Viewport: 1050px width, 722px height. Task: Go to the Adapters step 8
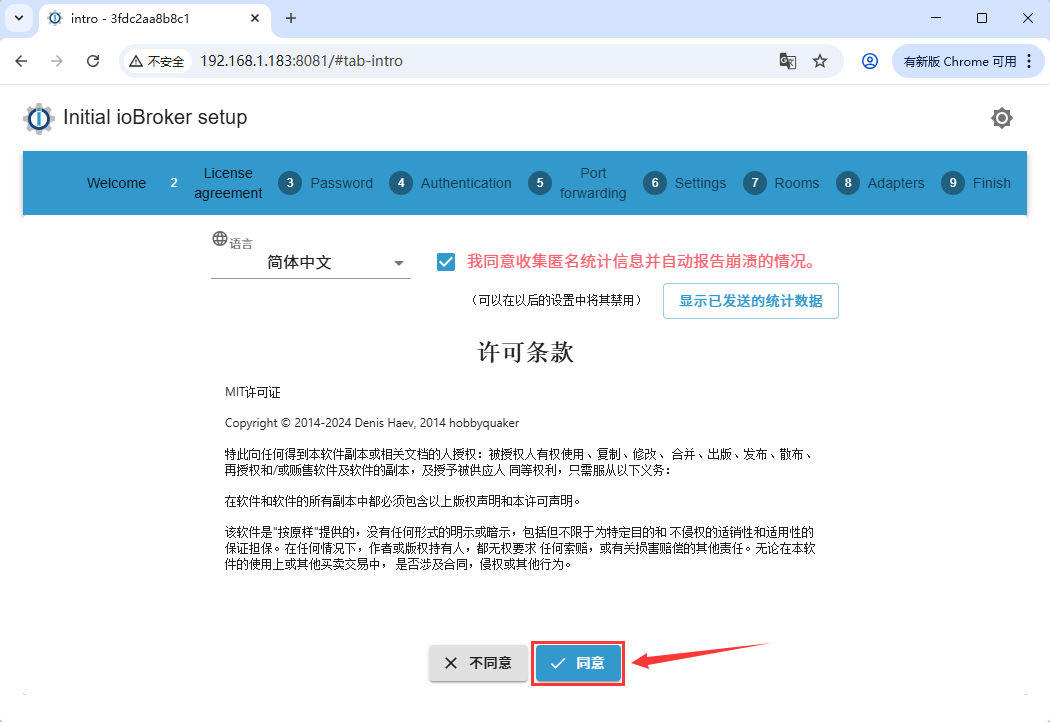(x=880, y=183)
